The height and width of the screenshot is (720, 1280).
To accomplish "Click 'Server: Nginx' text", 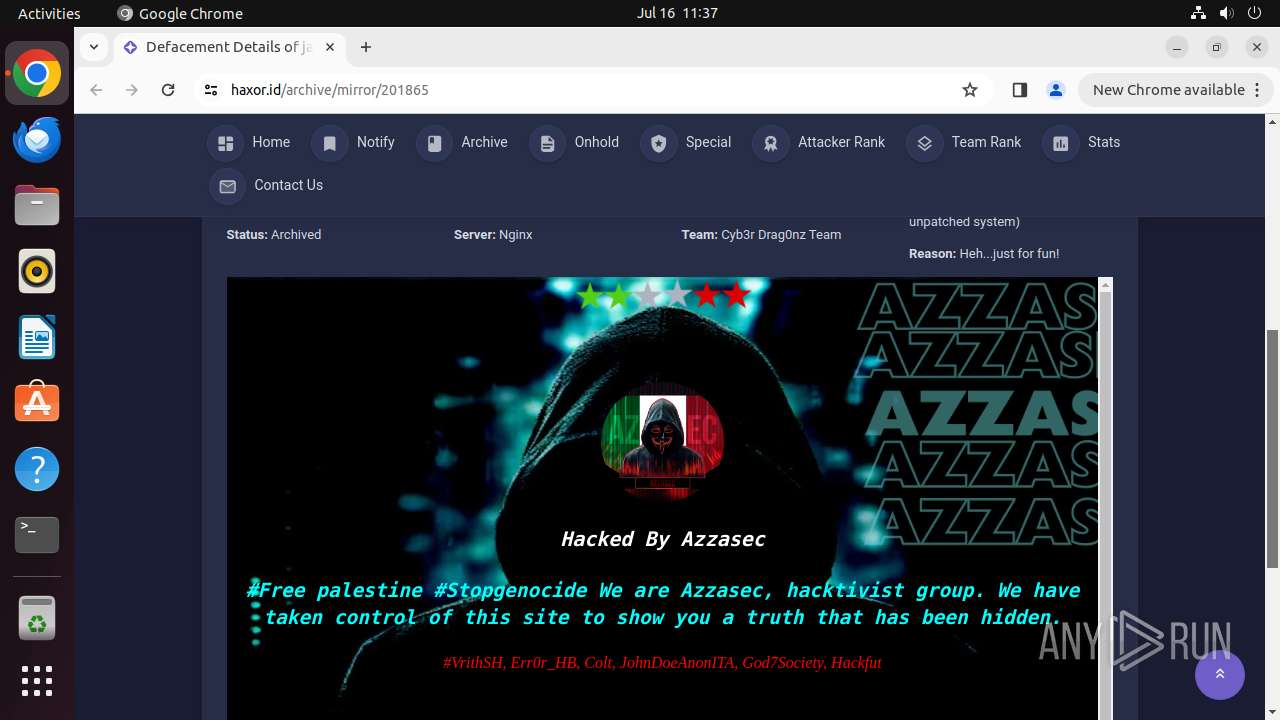I will click(x=493, y=234).
